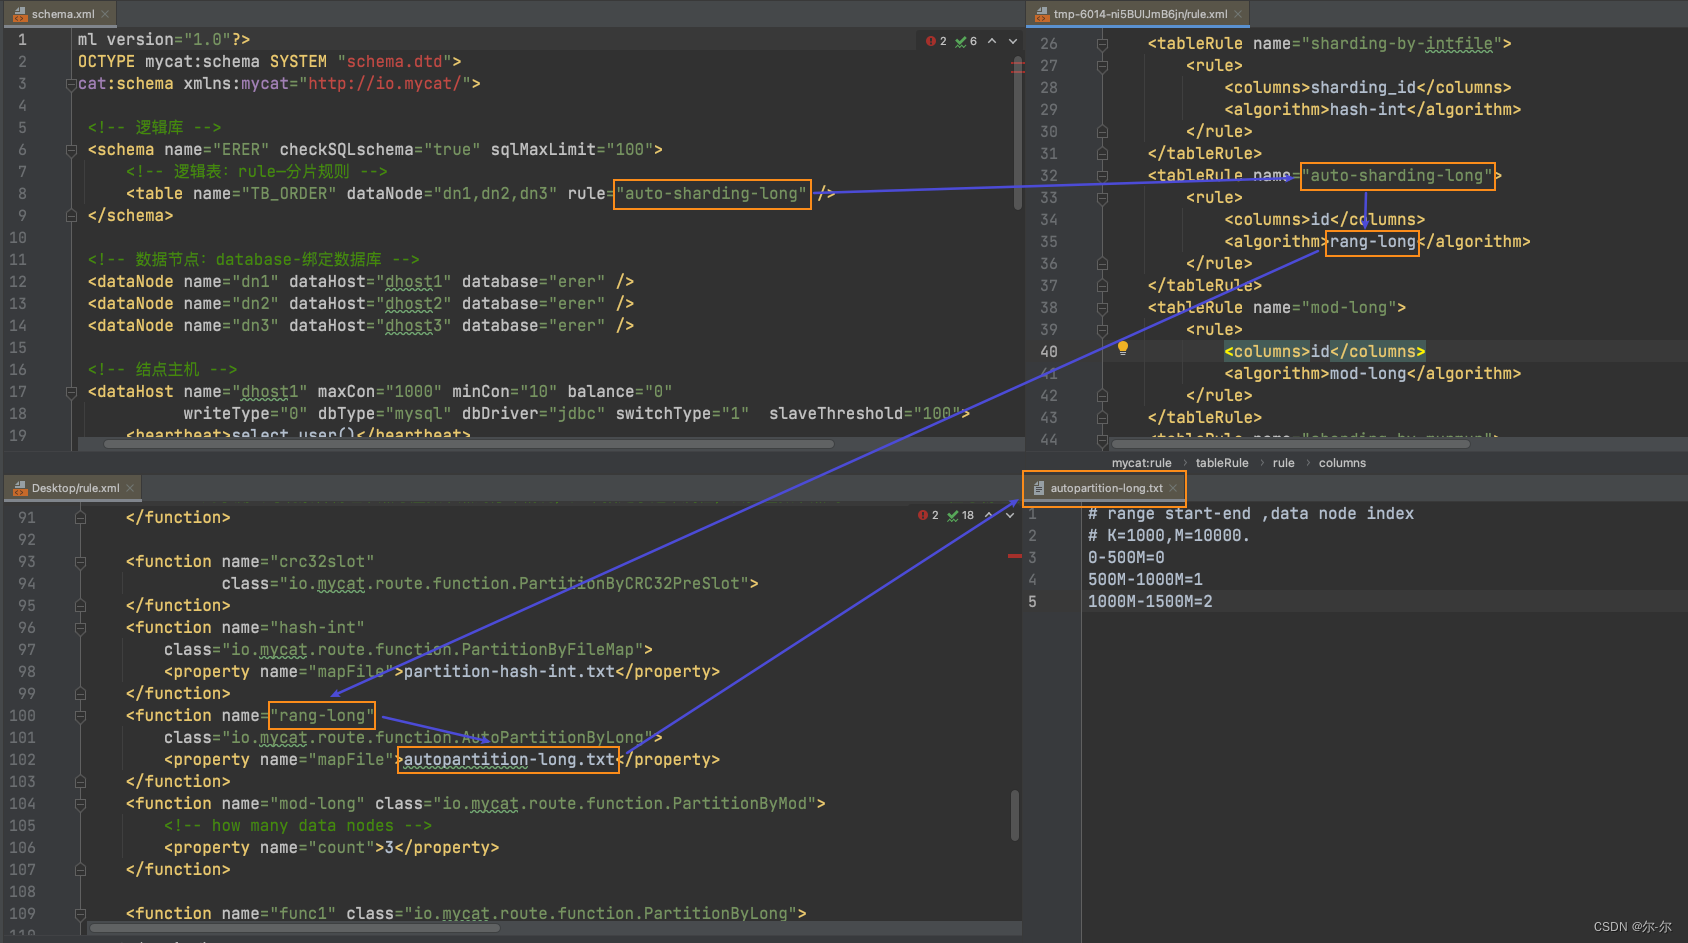Close the tmp-6014 rule.xml tab
Screen dimensions: 1688x943
click(1238, 14)
